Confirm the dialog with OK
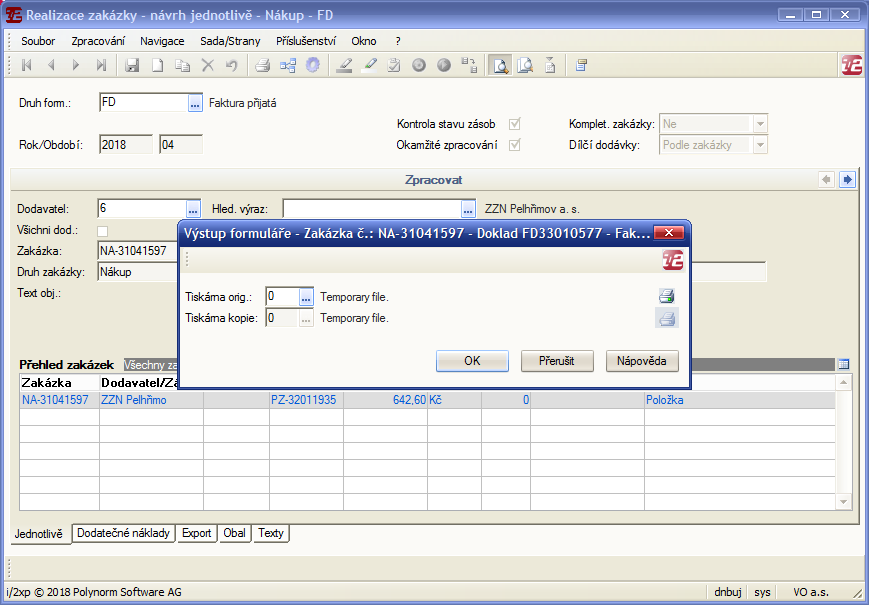This screenshot has width=869, height=605. coord(472,361)
